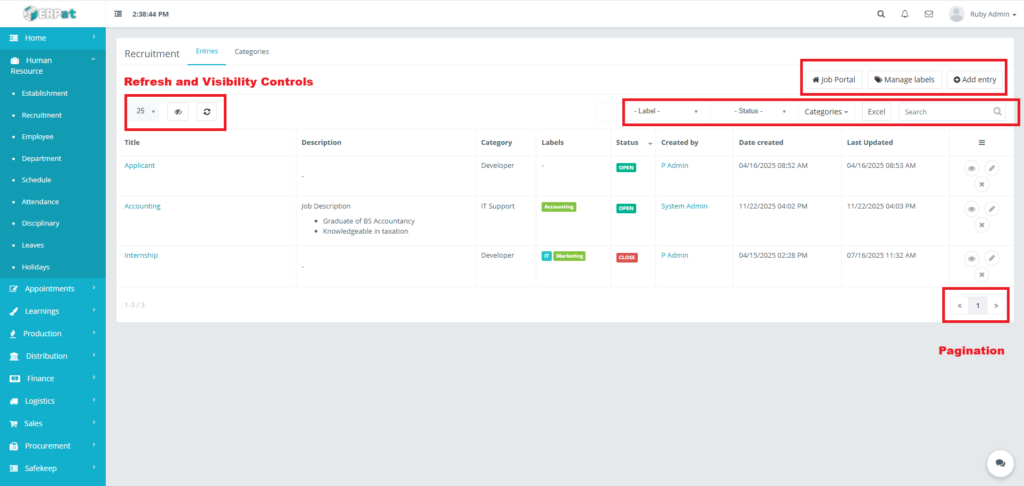Open the chat bubble icon at bottom right

(999, 462)
